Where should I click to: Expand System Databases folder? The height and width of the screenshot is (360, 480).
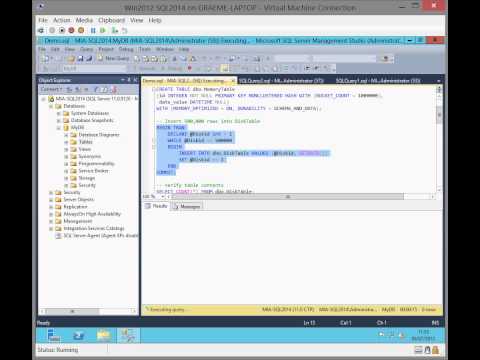(58, 114)
